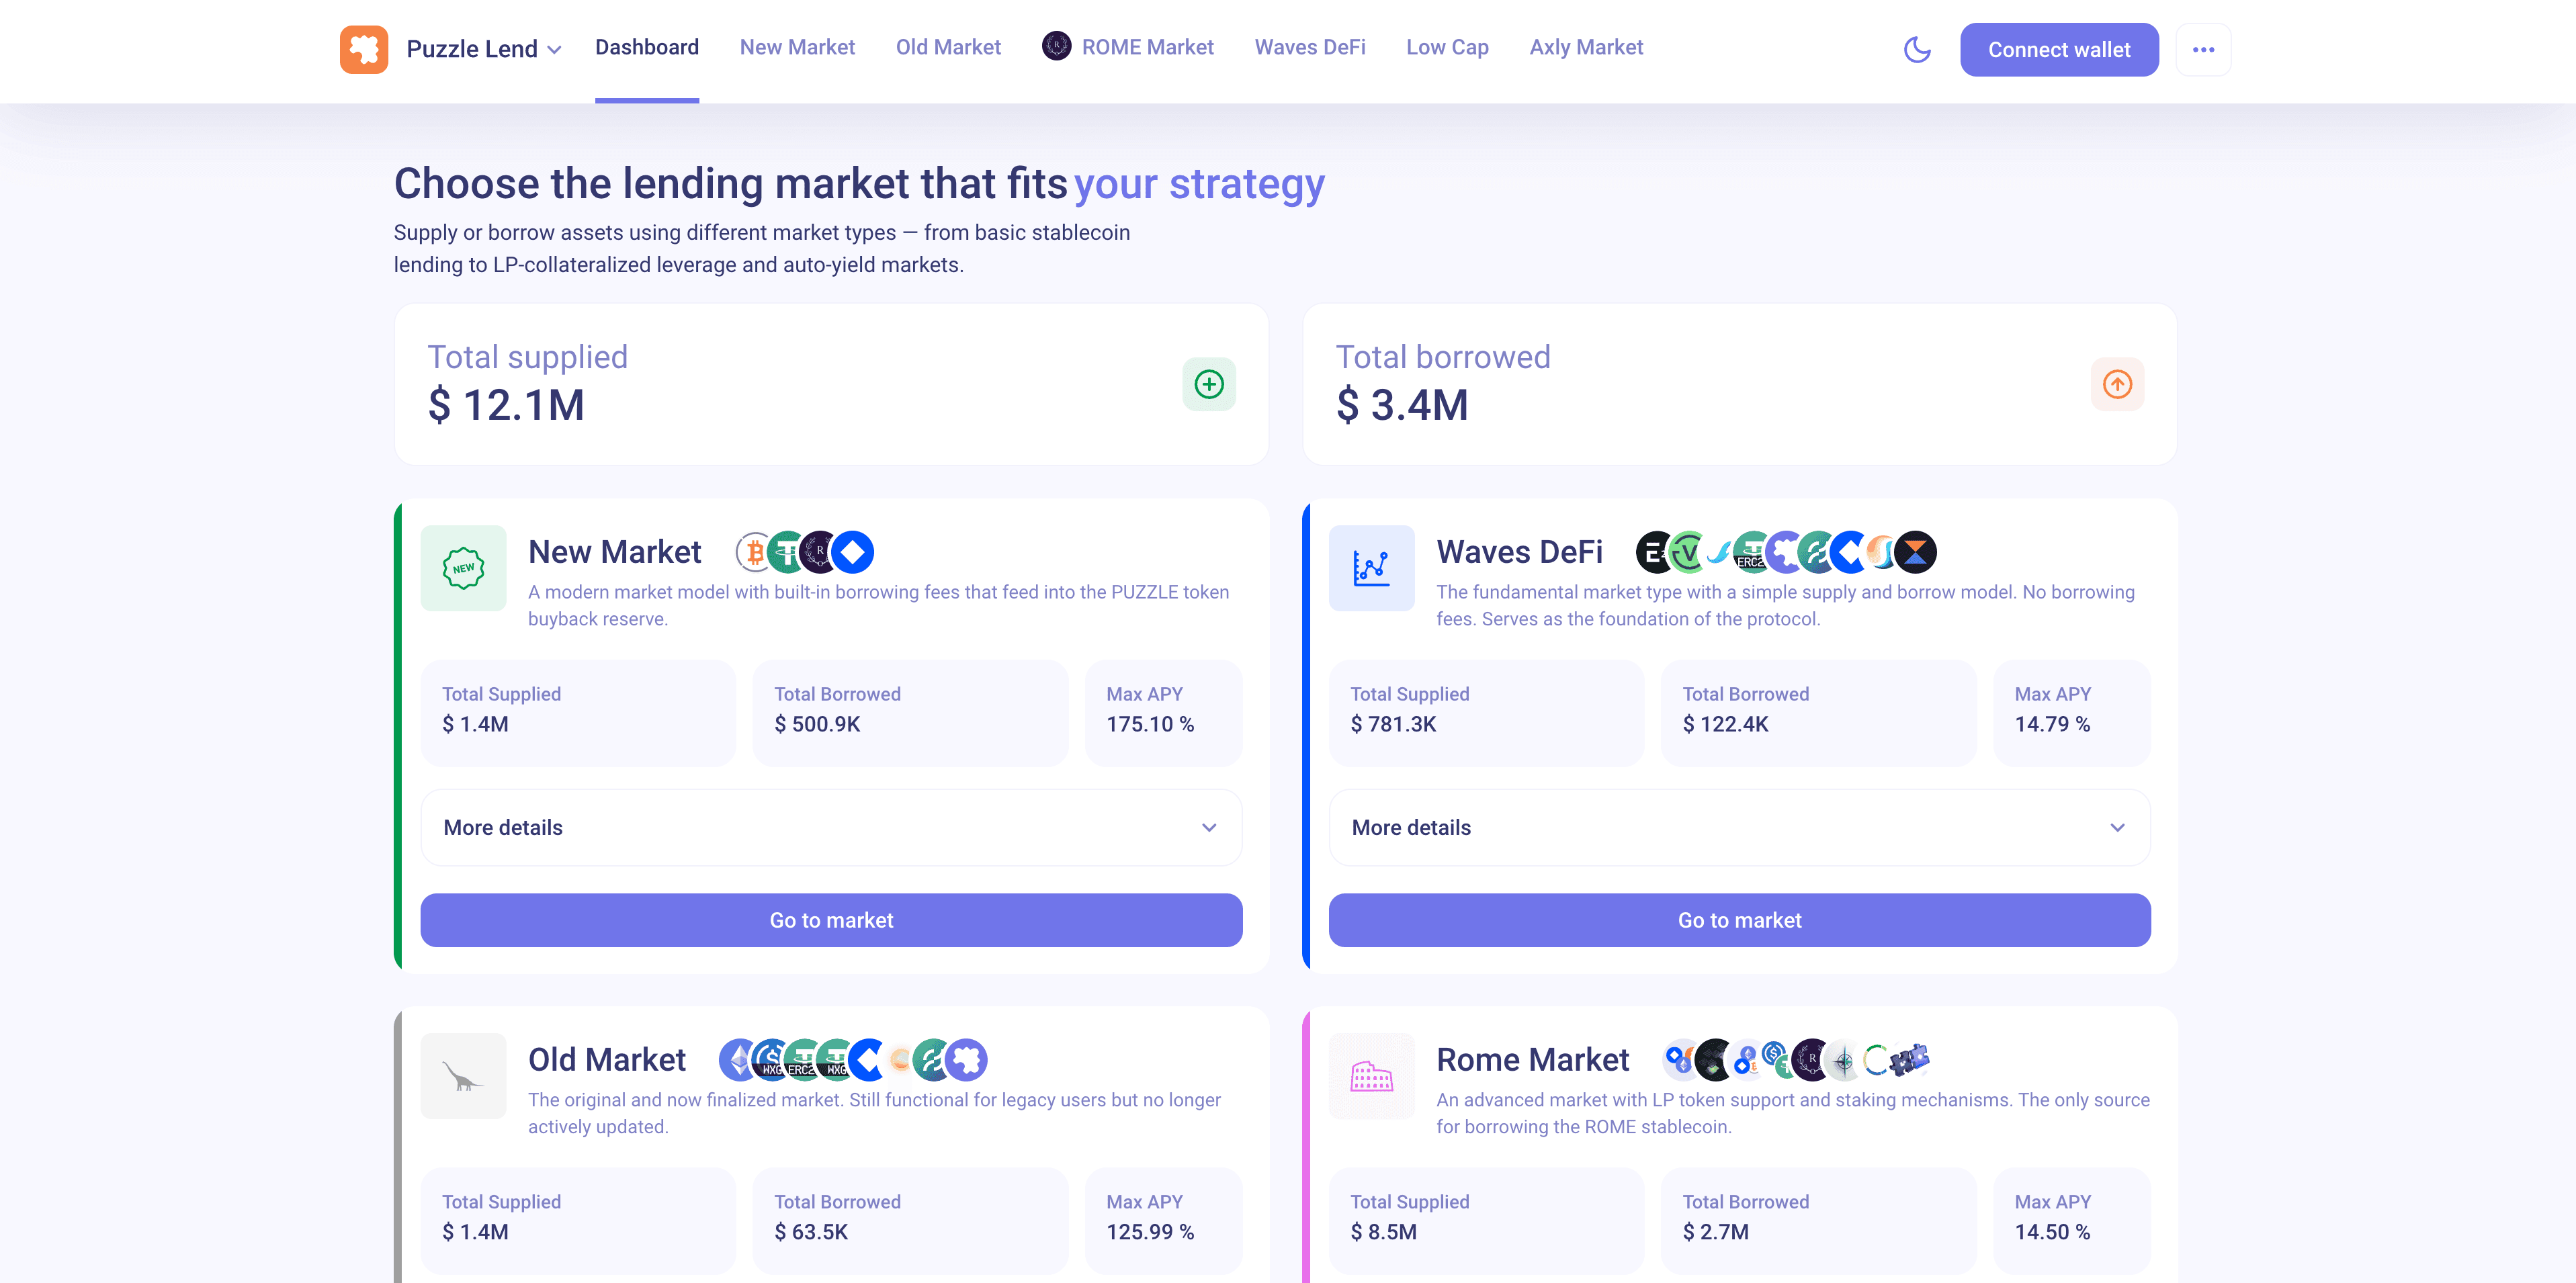2576x1283 pixels.
Task: Click the Rome Market card title
Action: click(1532, 1060)
